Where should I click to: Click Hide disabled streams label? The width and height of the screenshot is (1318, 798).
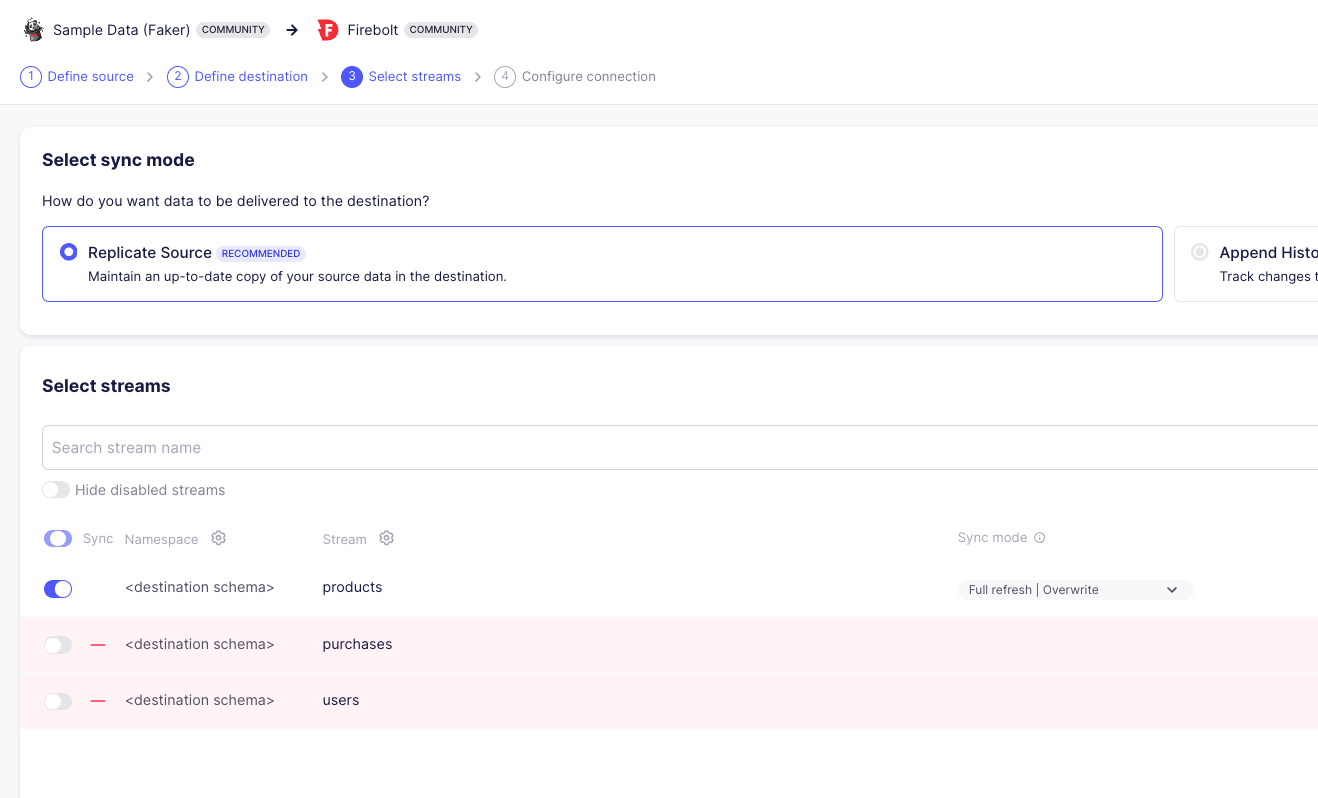(x=150, y=490)
